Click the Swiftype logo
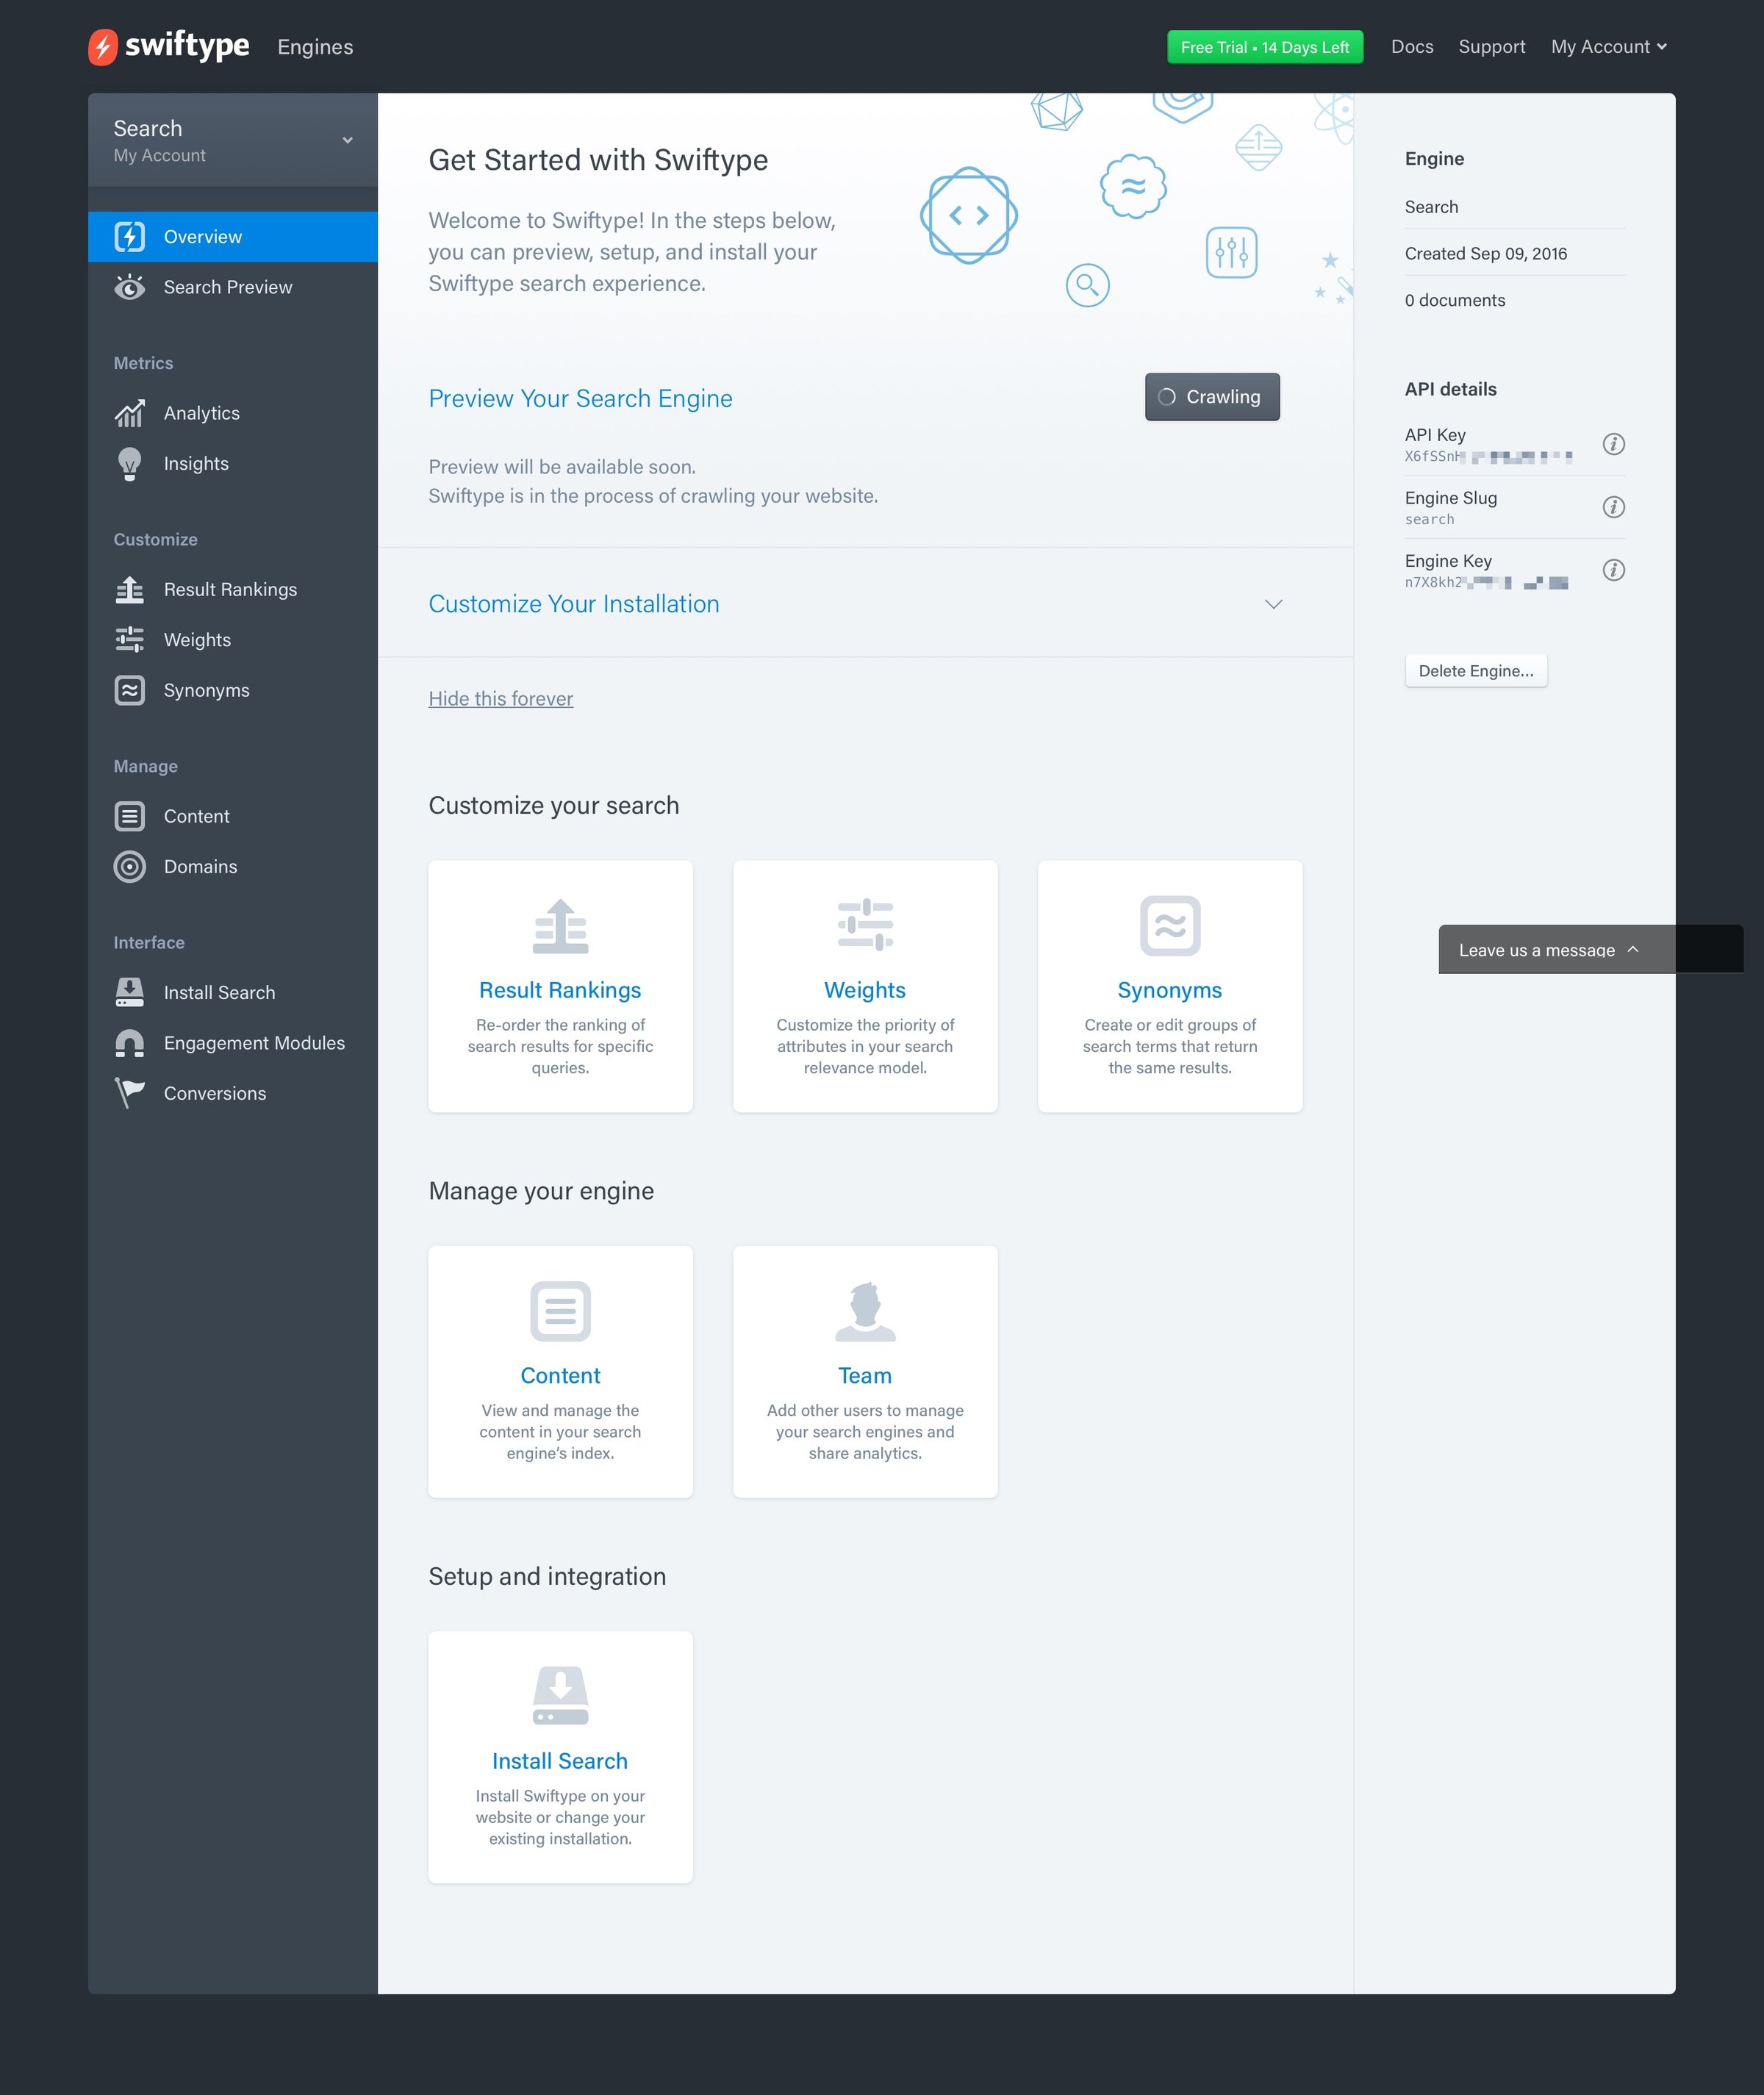This screenshot has height=2095, width=1764. [x=169, y=46]
